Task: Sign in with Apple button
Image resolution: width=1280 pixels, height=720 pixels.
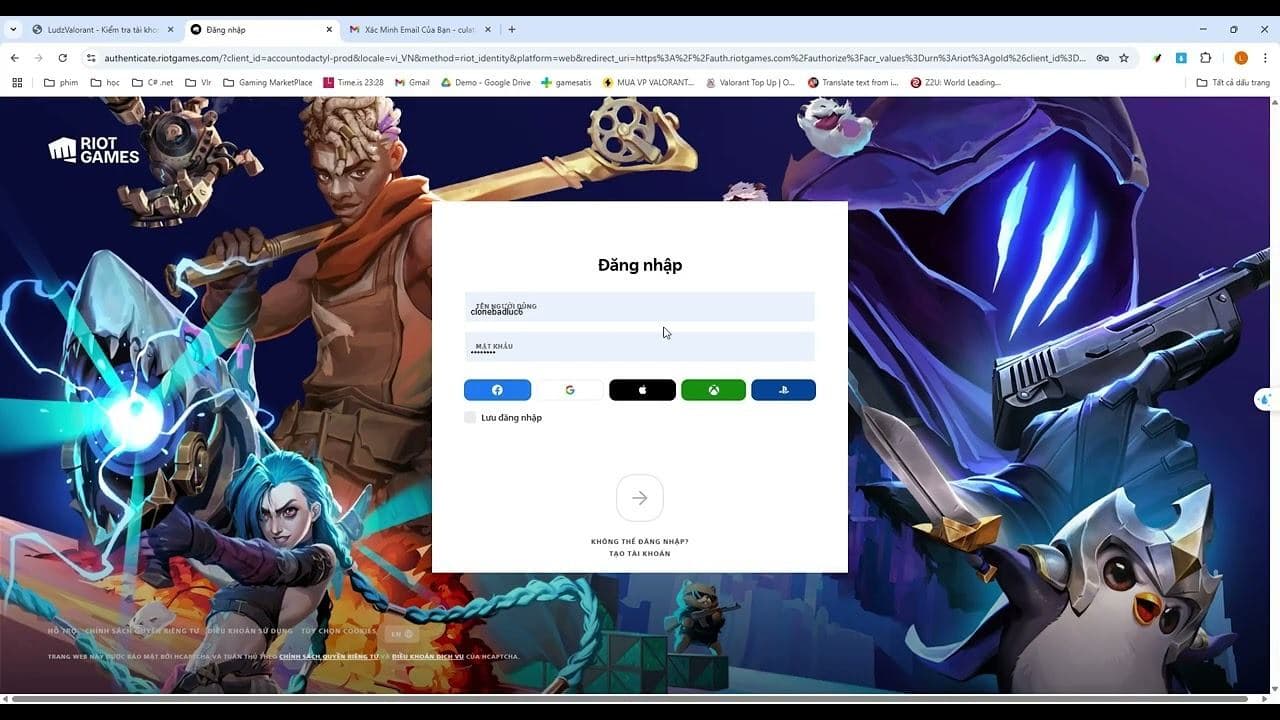Action: (642, 390)
